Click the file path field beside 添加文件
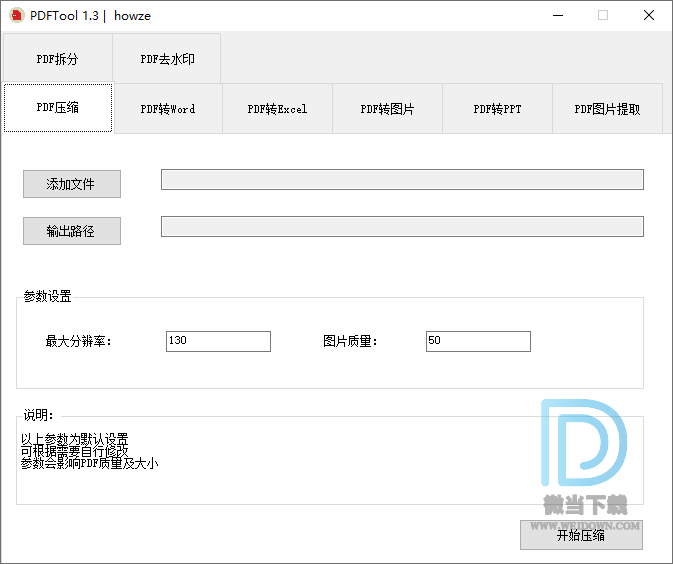Screen dimensions: 673x564 (402, 180)
